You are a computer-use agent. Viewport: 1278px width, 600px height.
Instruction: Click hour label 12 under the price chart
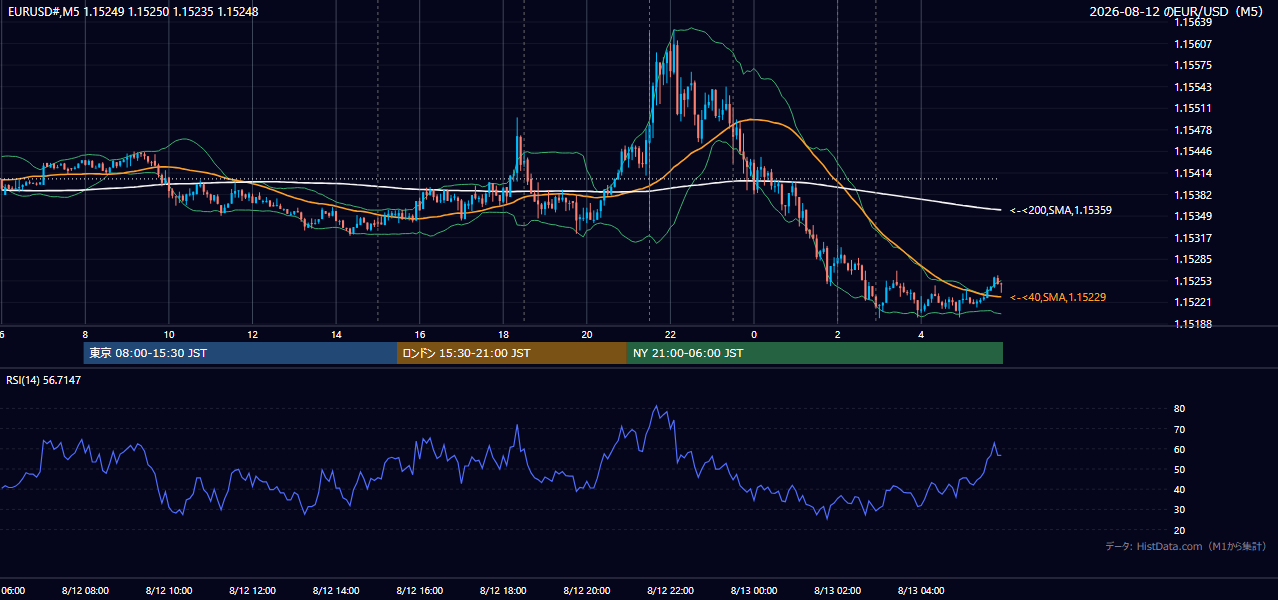click(252, 334)
